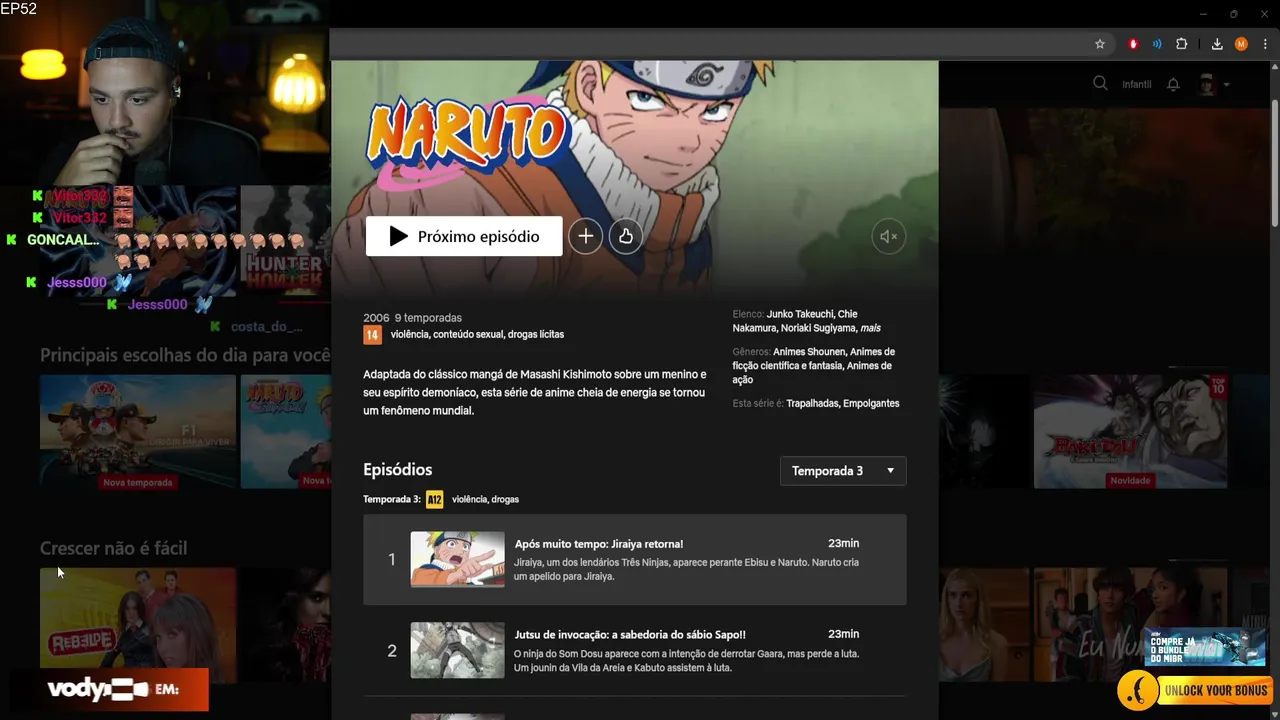Open the Empolgantes tag link
This screenshot has width=1280, height=720.
coord(871,403)
